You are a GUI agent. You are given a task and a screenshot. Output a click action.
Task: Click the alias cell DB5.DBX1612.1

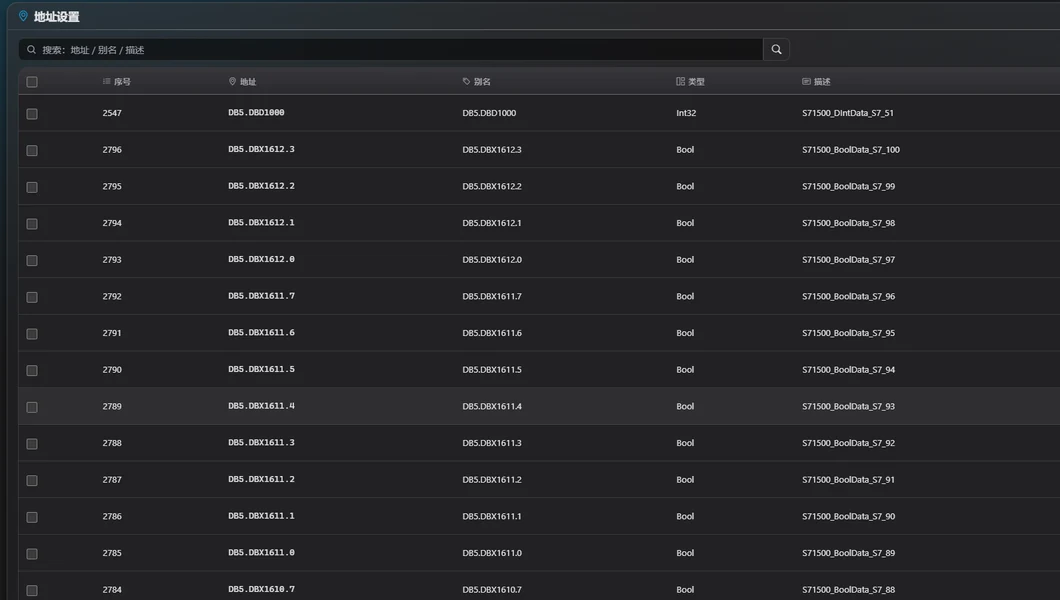click(x=492, y=223)
